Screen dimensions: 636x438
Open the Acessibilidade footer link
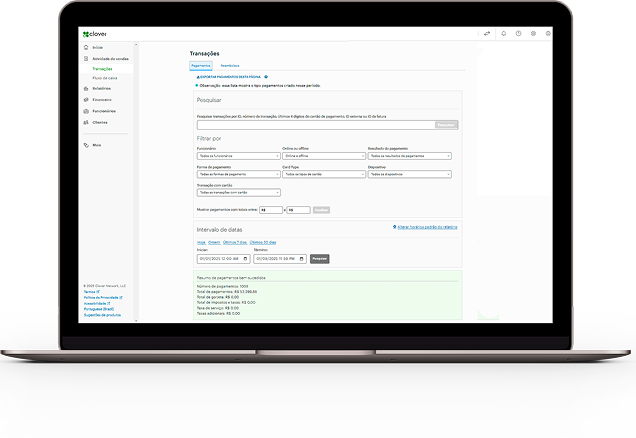[97, 303]
